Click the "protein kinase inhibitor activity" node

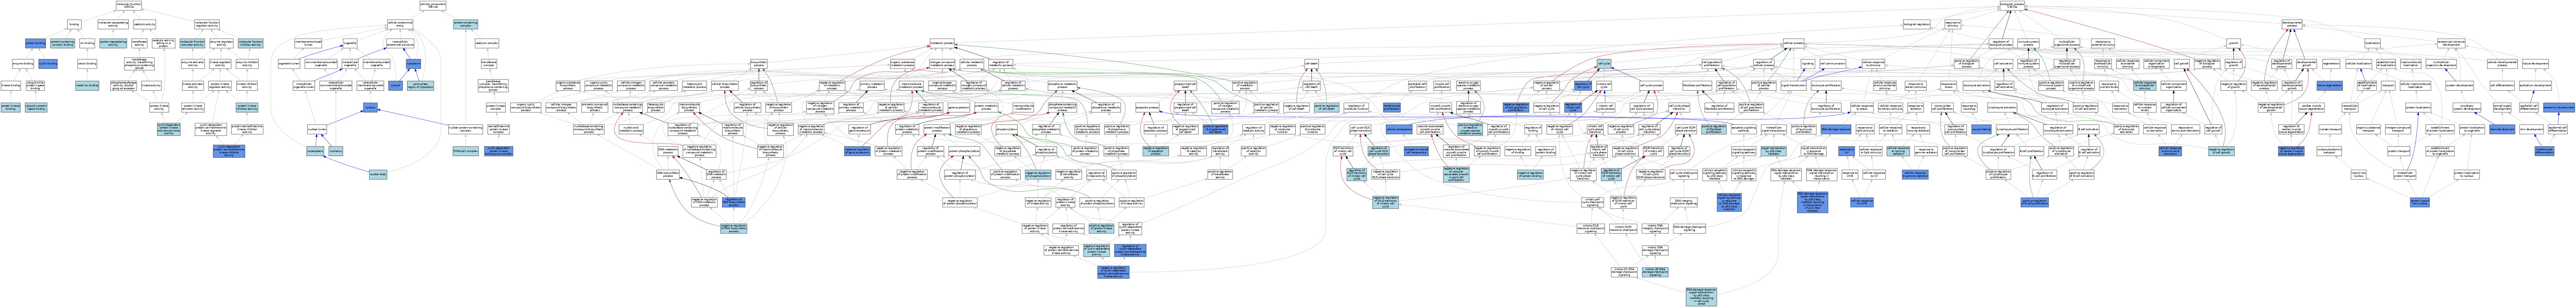click(247, 107)
